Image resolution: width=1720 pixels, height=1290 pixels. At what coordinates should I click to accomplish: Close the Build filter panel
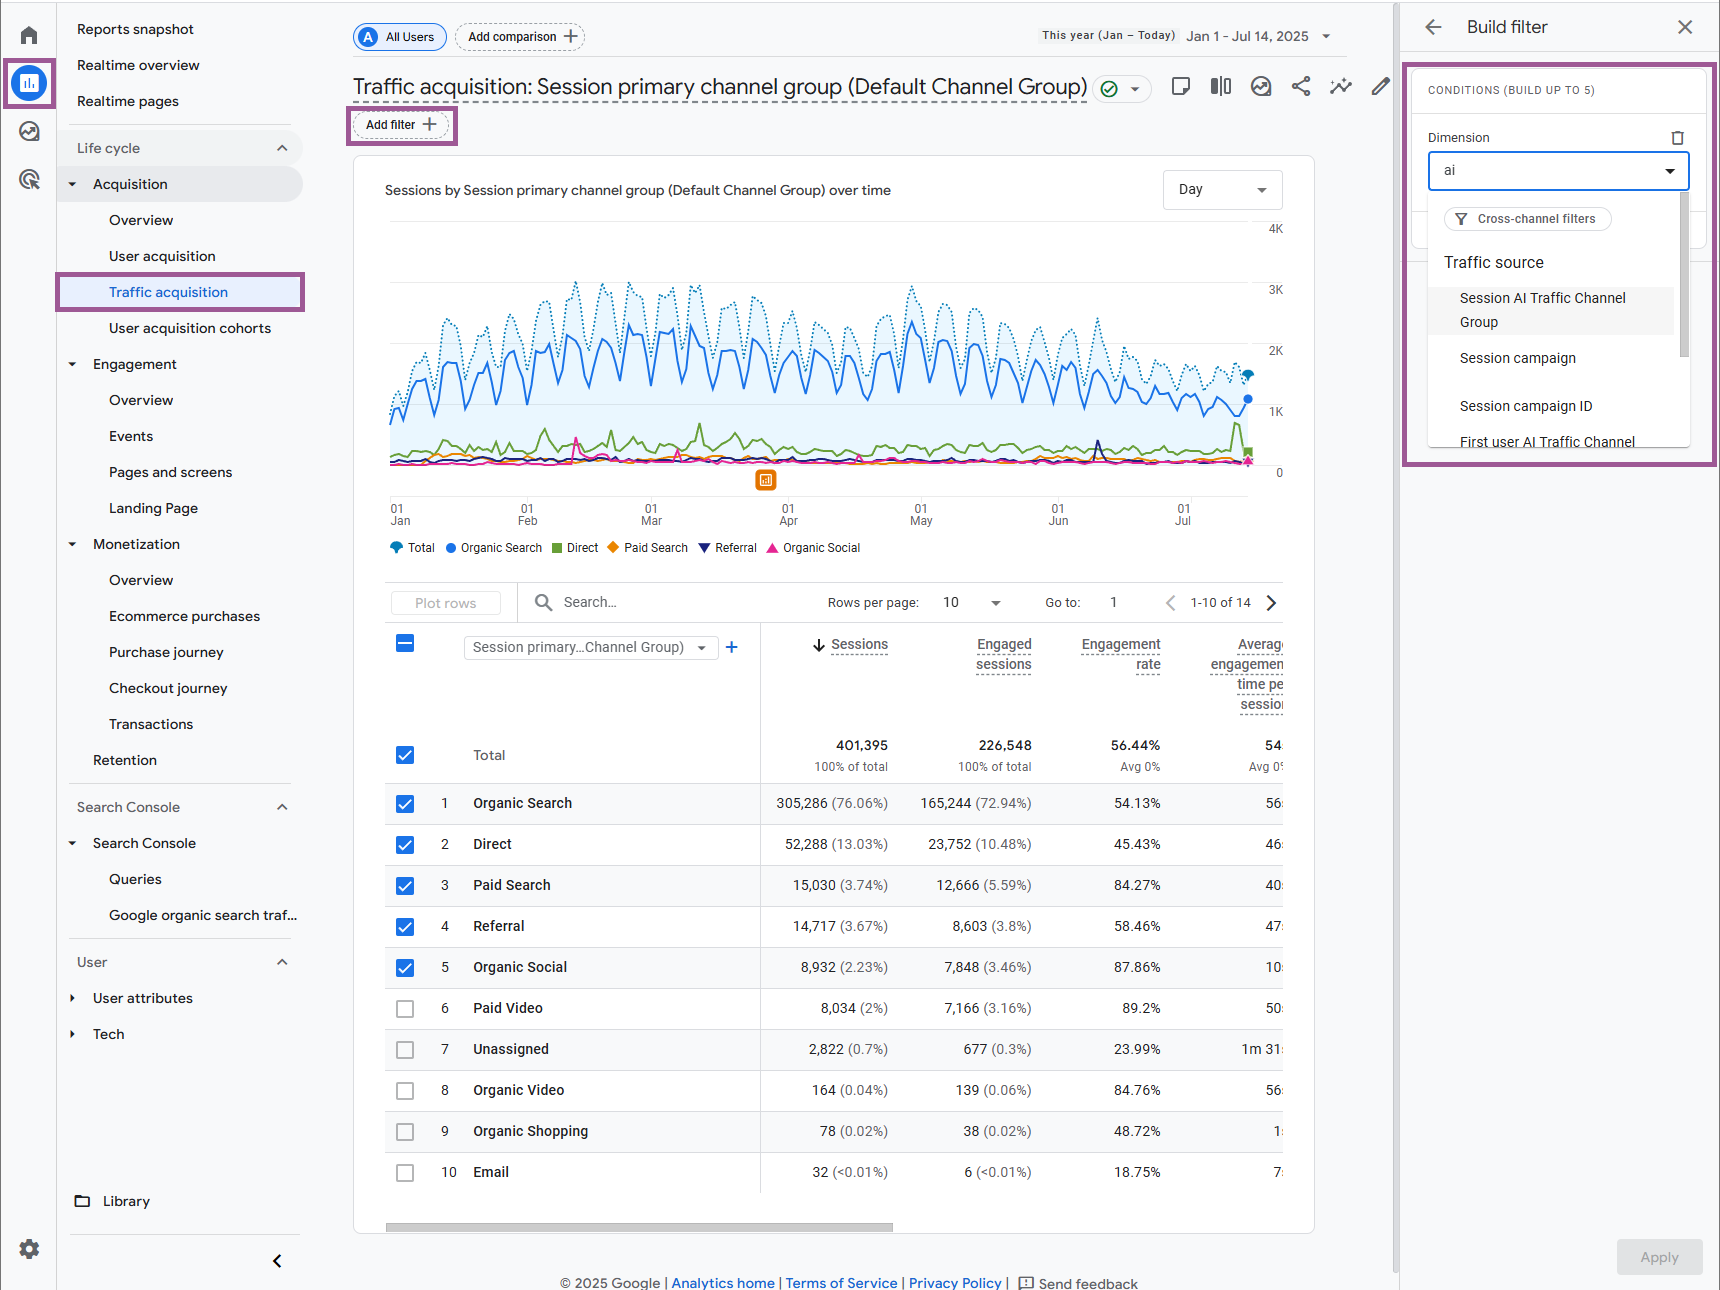click(x=1685, y=27)
